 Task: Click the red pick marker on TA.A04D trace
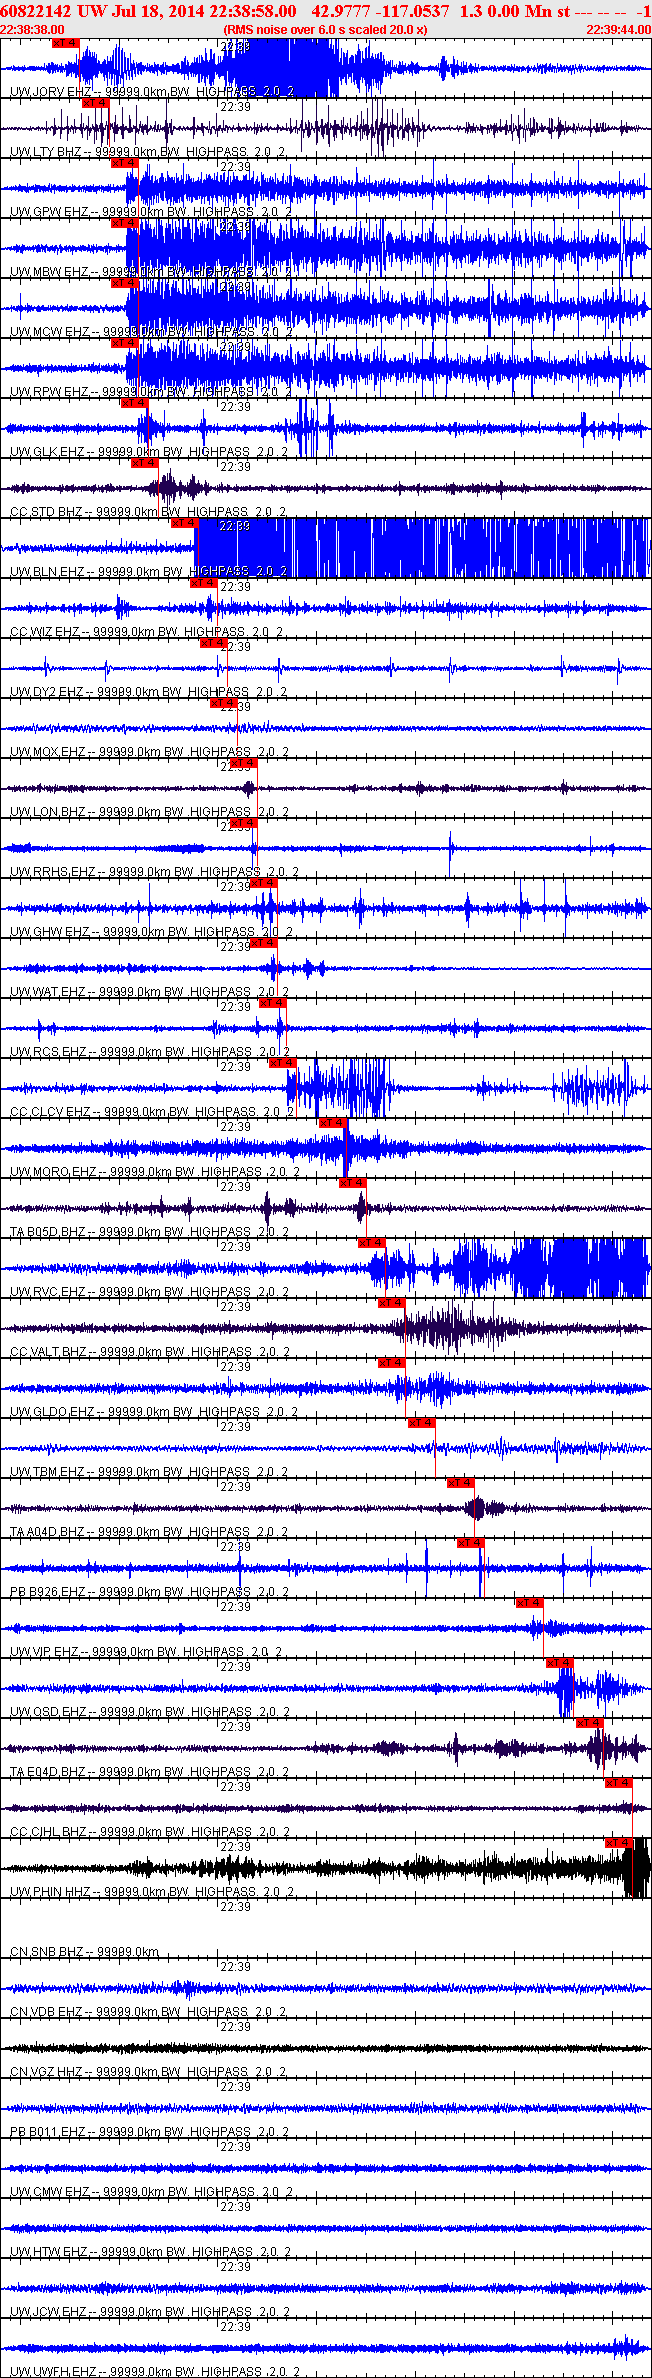point(461,1483)
